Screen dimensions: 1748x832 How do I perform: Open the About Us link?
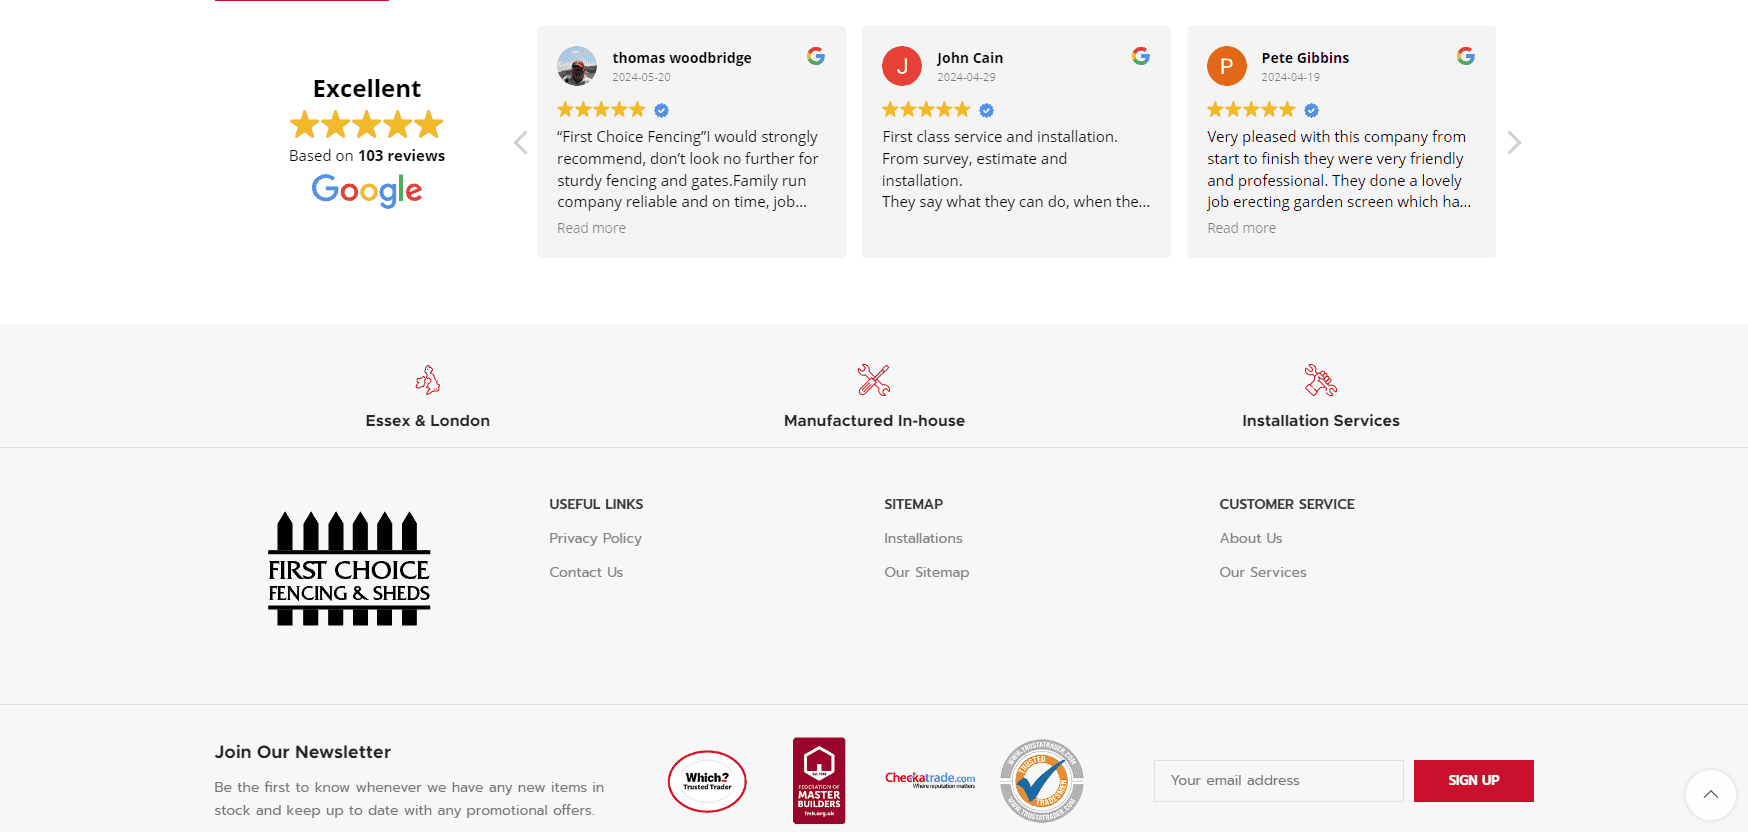click(x=1250, y=538)
